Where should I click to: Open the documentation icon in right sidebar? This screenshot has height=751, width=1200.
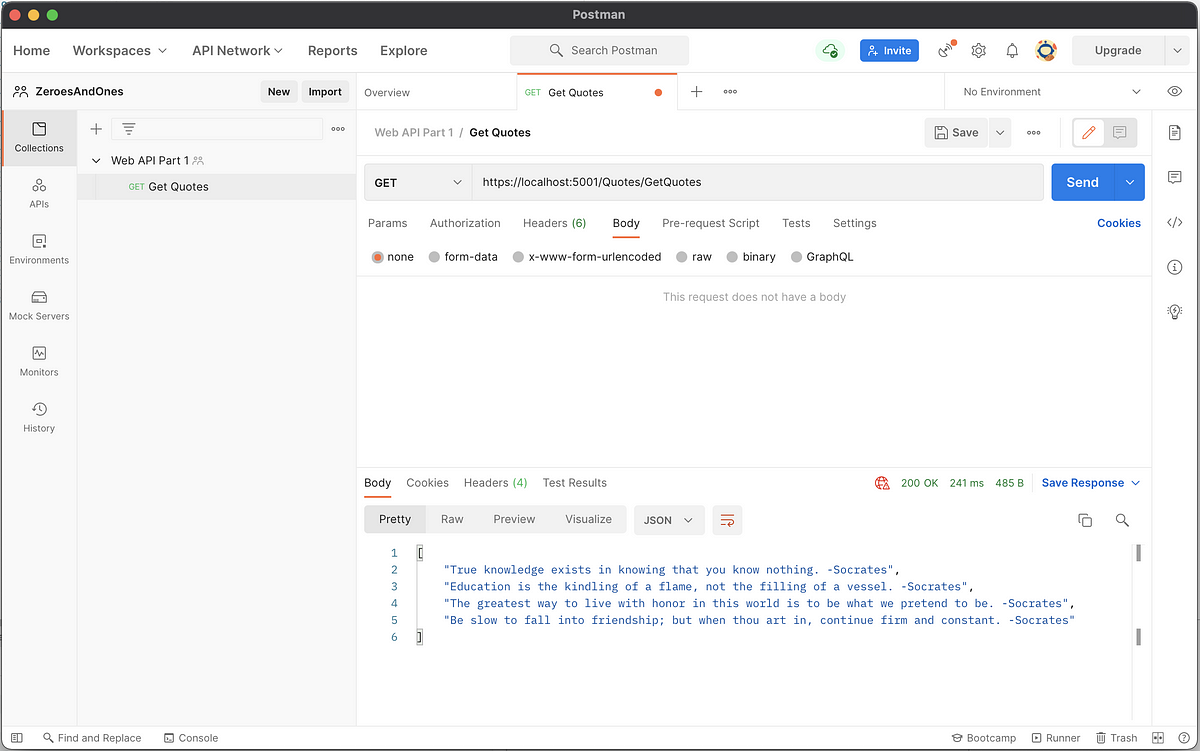(1175, 132)
